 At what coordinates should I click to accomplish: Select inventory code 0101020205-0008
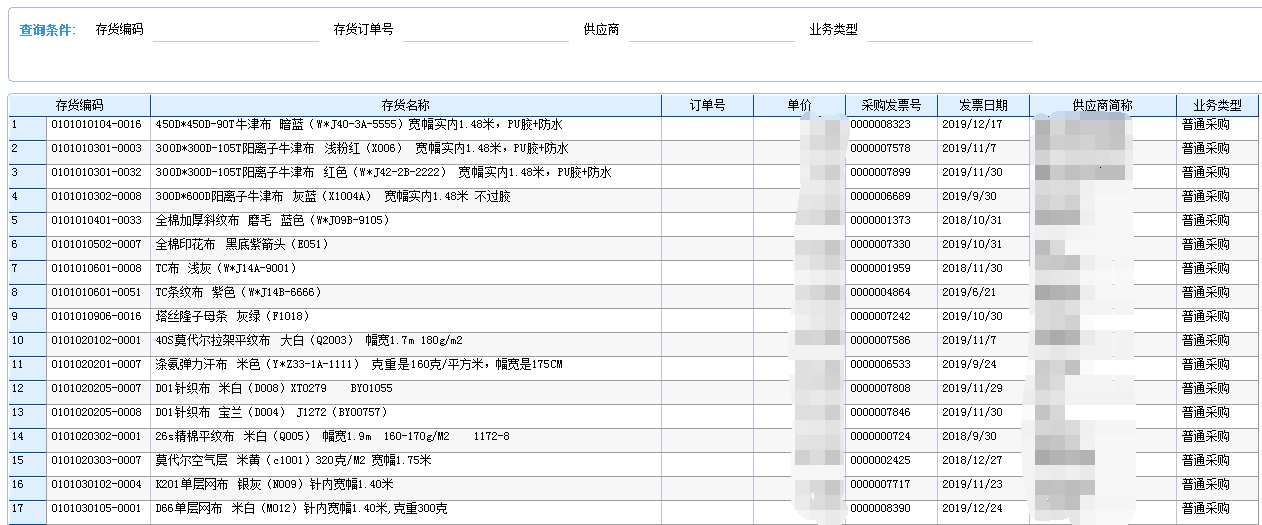(x=97, y=413)
